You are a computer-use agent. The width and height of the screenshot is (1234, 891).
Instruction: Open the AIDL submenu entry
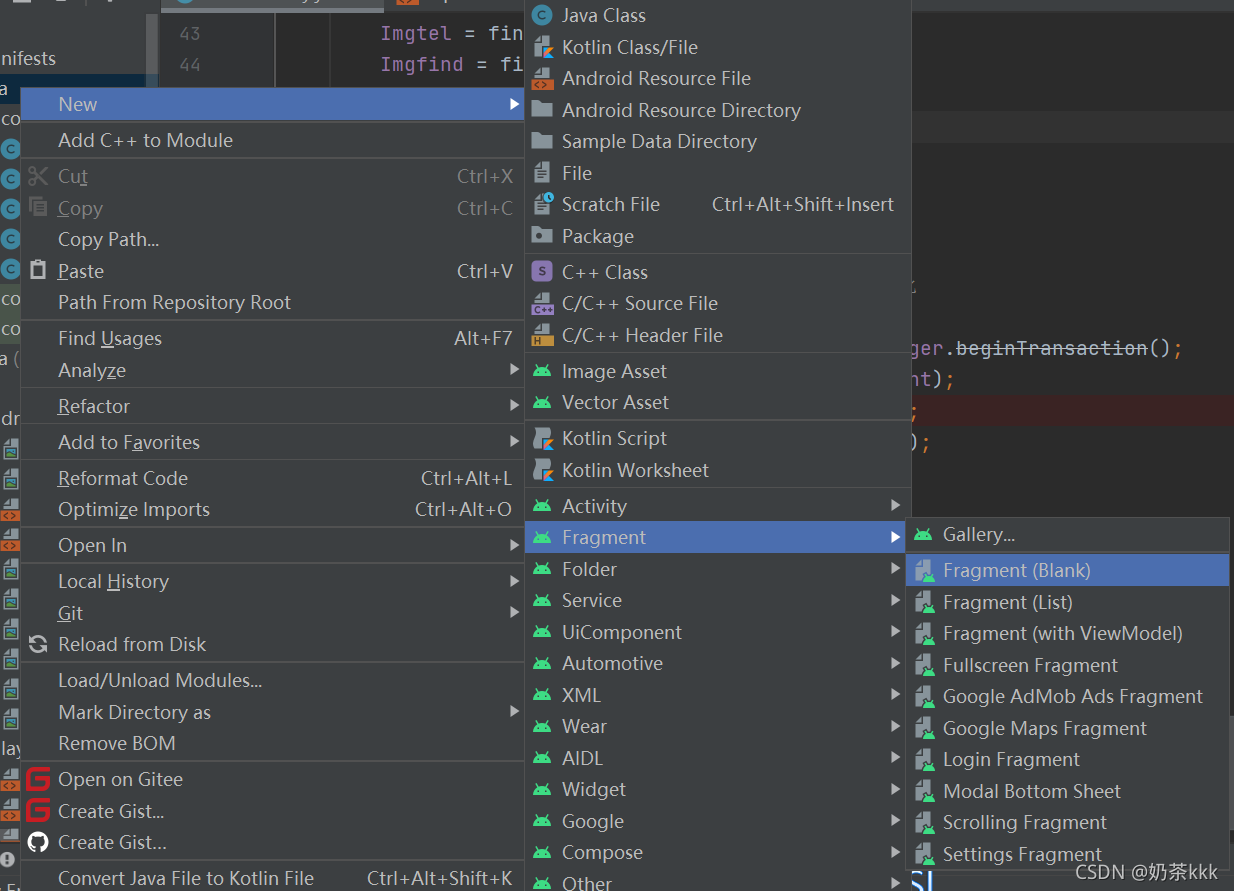tap(717, 758)
